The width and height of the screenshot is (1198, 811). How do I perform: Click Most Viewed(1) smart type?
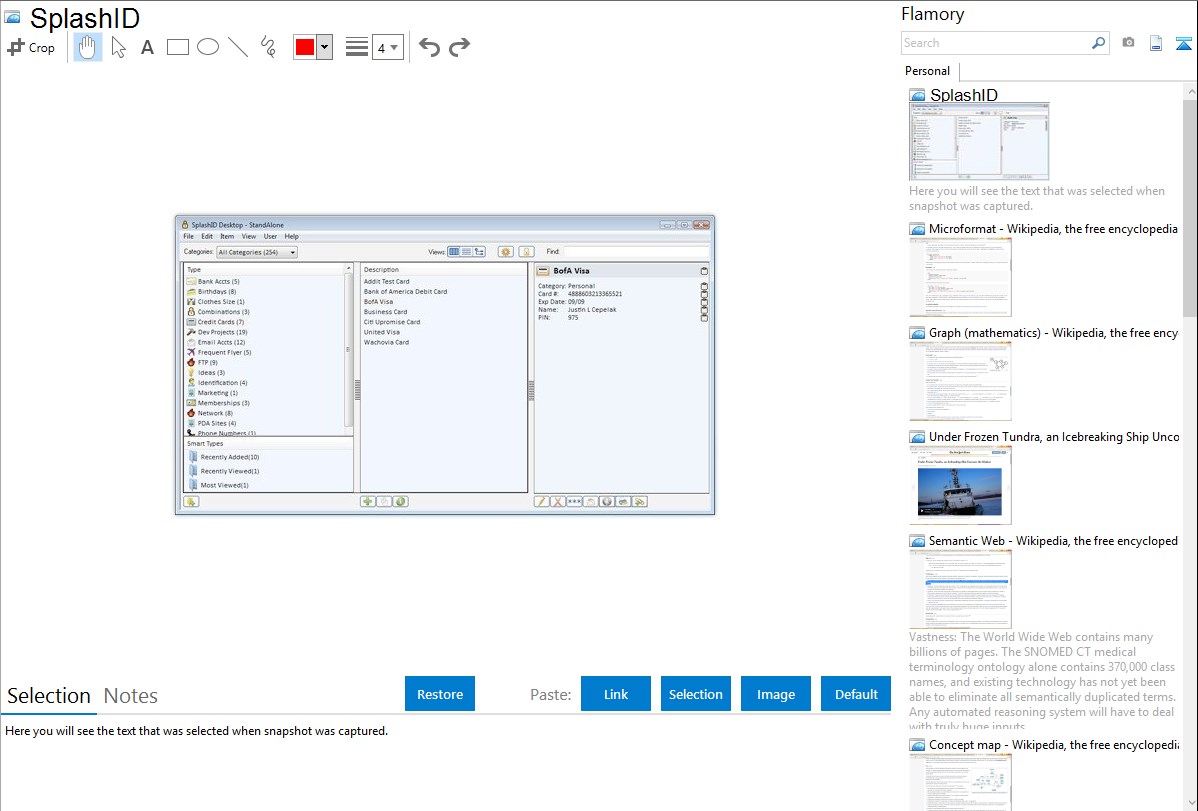(224, 485)
